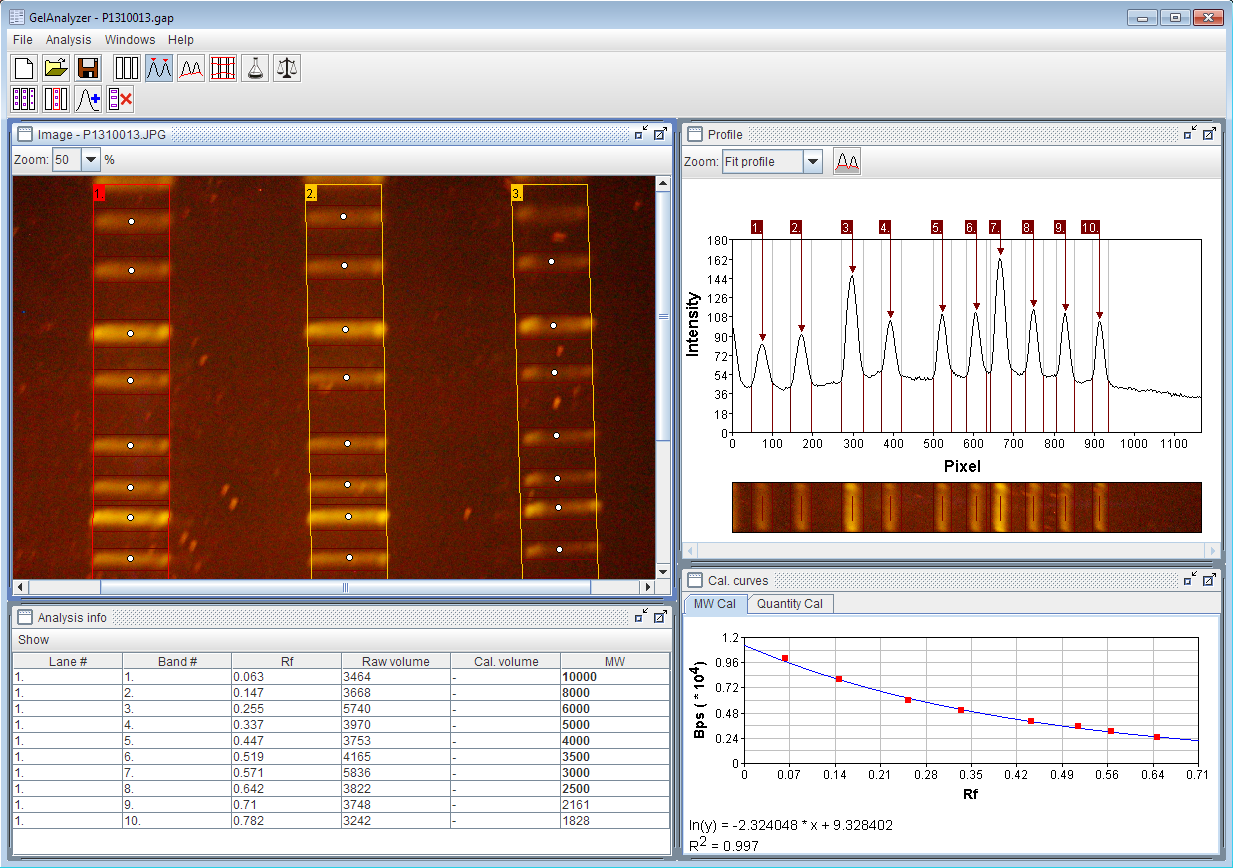The height and width of the screenshot is (868, 1233).
Task: Open the Analysis menu
Action: click(68, 40)
